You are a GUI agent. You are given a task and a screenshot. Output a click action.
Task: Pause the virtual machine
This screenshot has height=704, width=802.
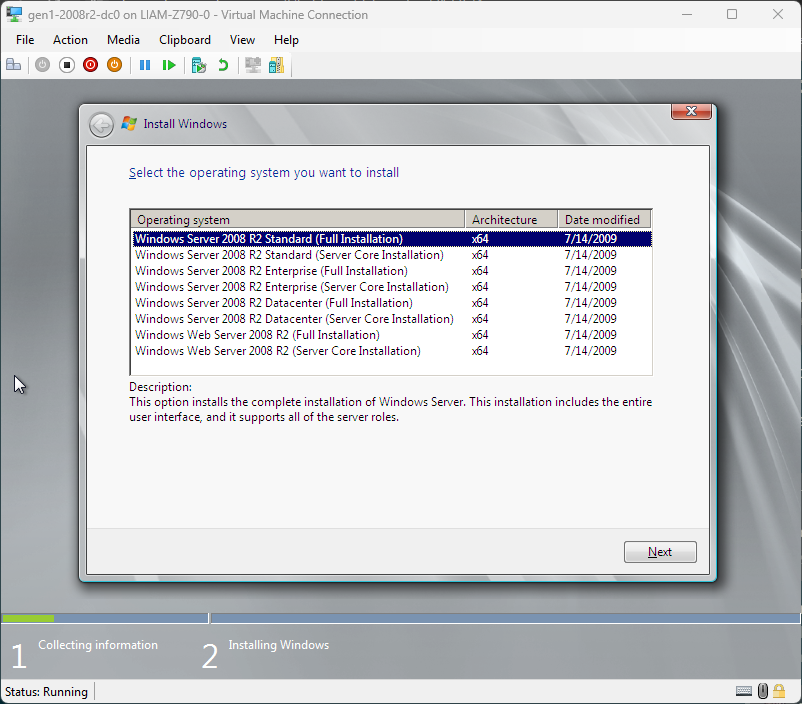[145, 65]
